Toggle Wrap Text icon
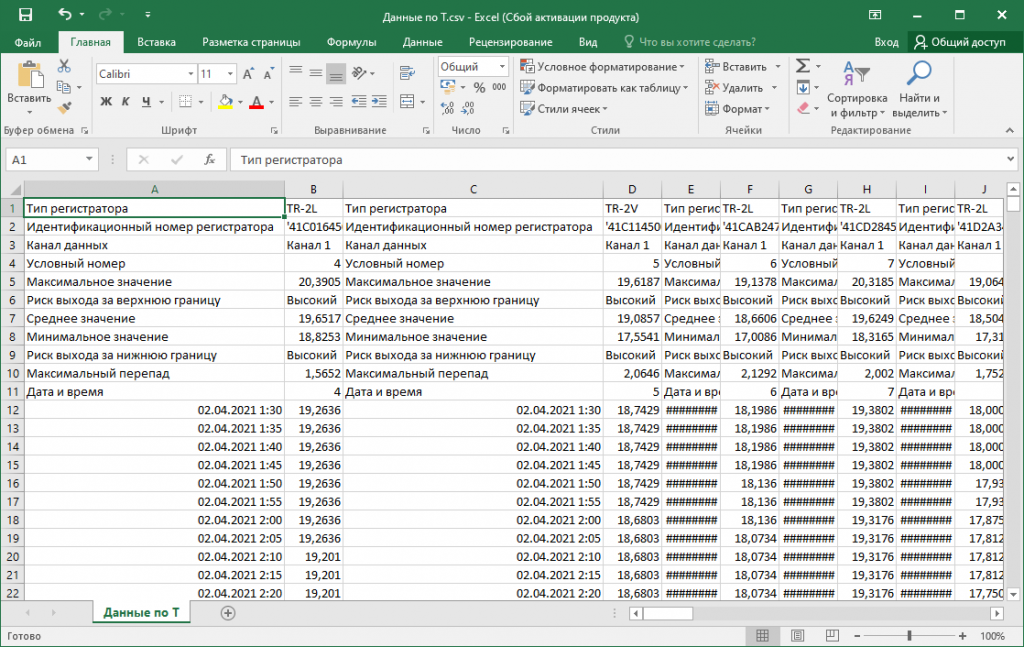Viewport: 1024px width, 647px height. click(408, 72)
